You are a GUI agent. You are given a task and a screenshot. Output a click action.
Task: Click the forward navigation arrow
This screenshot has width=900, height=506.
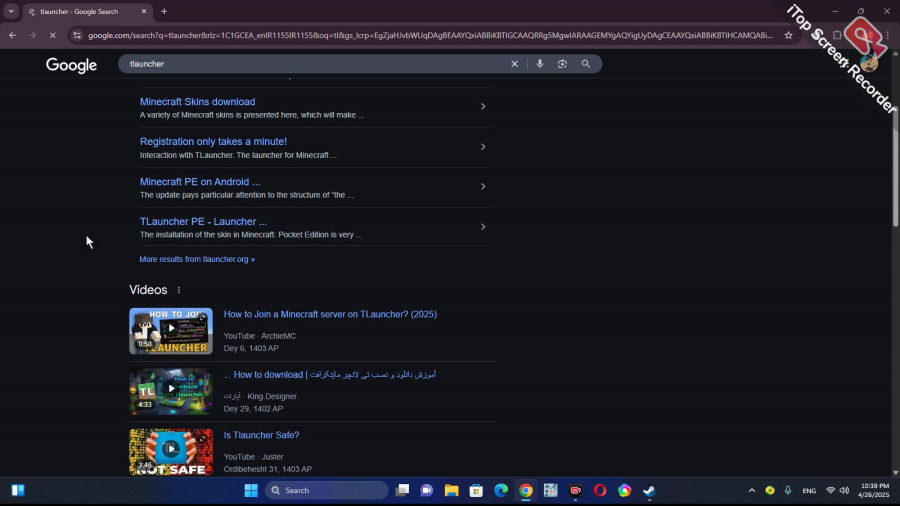point(32,35)
